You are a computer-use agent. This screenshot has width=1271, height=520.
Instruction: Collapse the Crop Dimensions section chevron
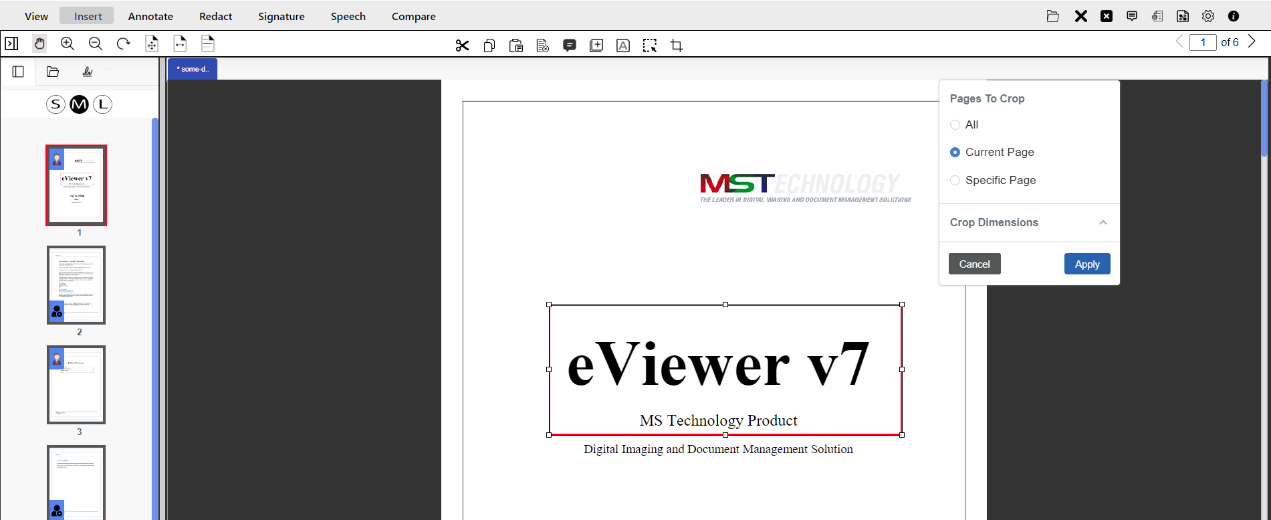(1103, 222)
